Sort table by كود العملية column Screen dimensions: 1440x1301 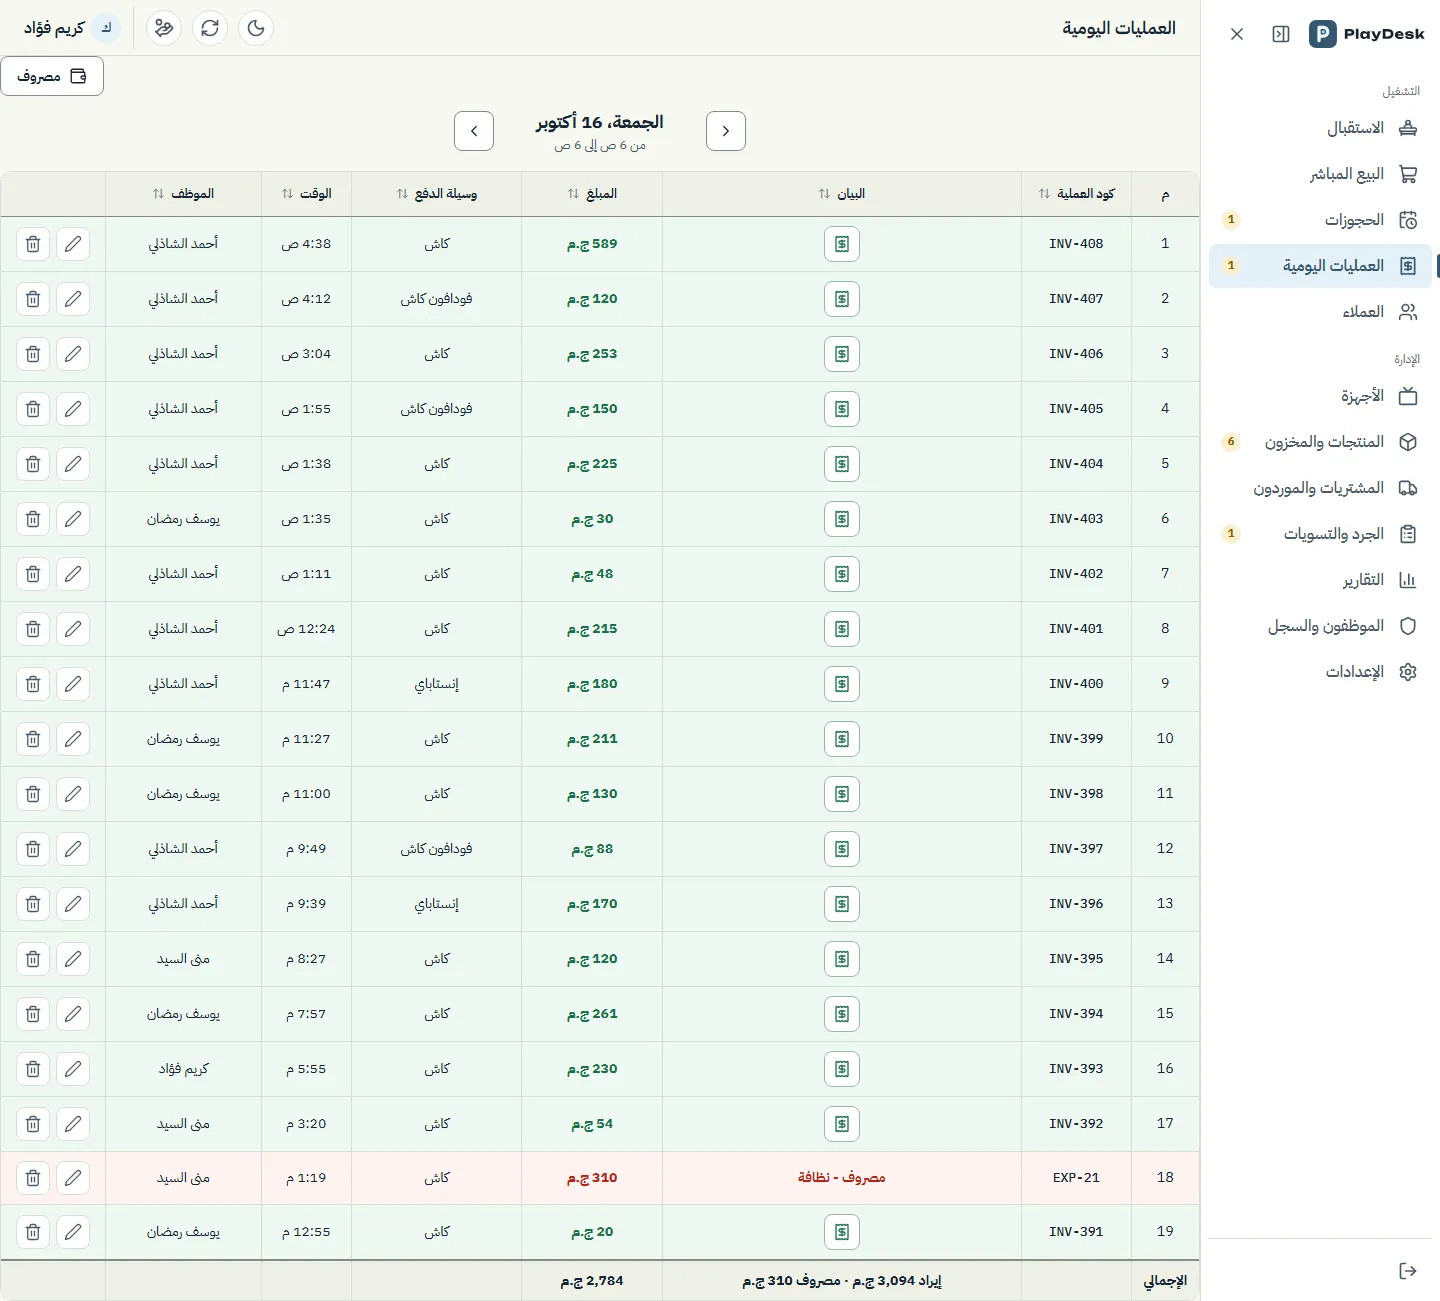(x=1076, y=194)
